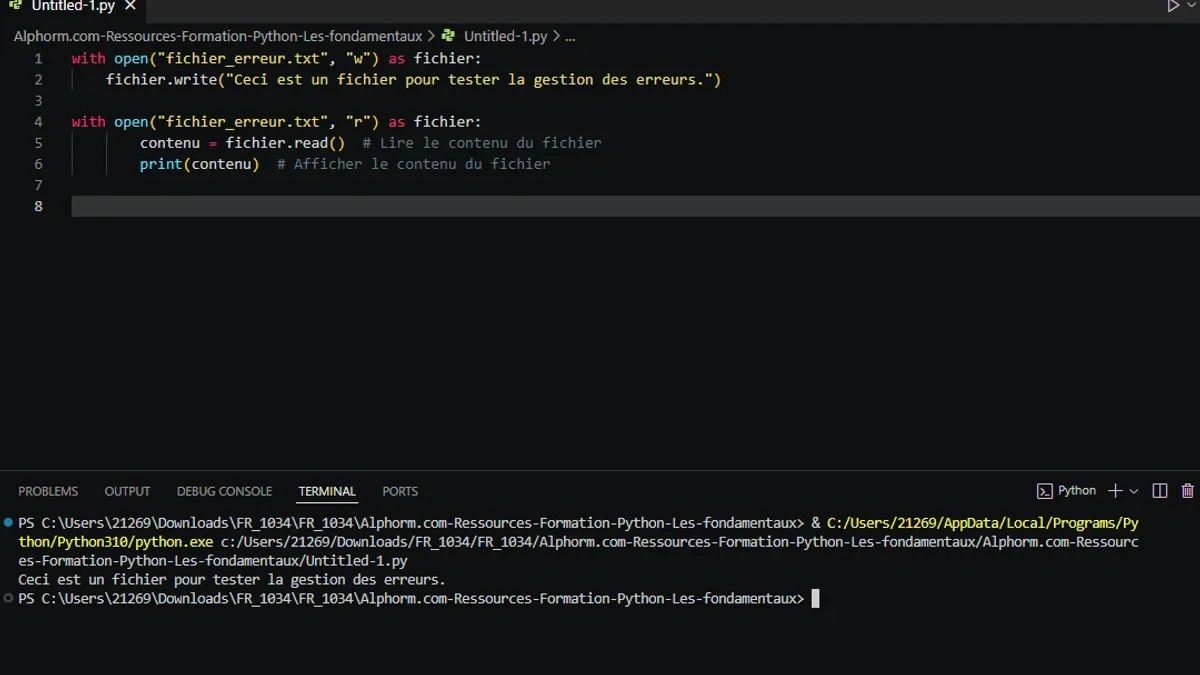Focus the terminal prompt cursor
This screenshot has height=675, width=1200.
coord(815,599)
